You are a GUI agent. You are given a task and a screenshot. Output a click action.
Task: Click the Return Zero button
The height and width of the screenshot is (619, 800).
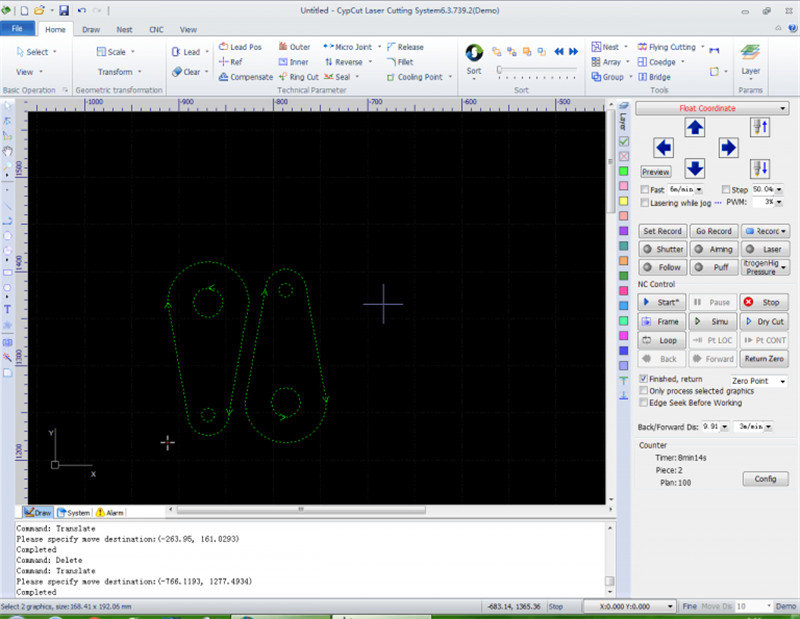tap(763, 358)
